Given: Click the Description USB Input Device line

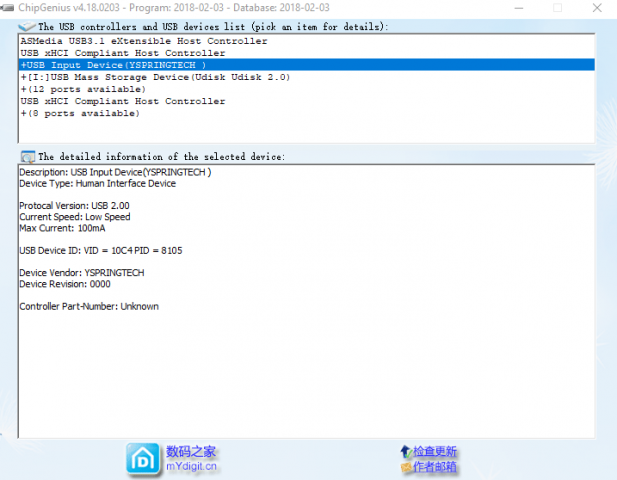Looking at the screenshot, I should tap(115, 172).
